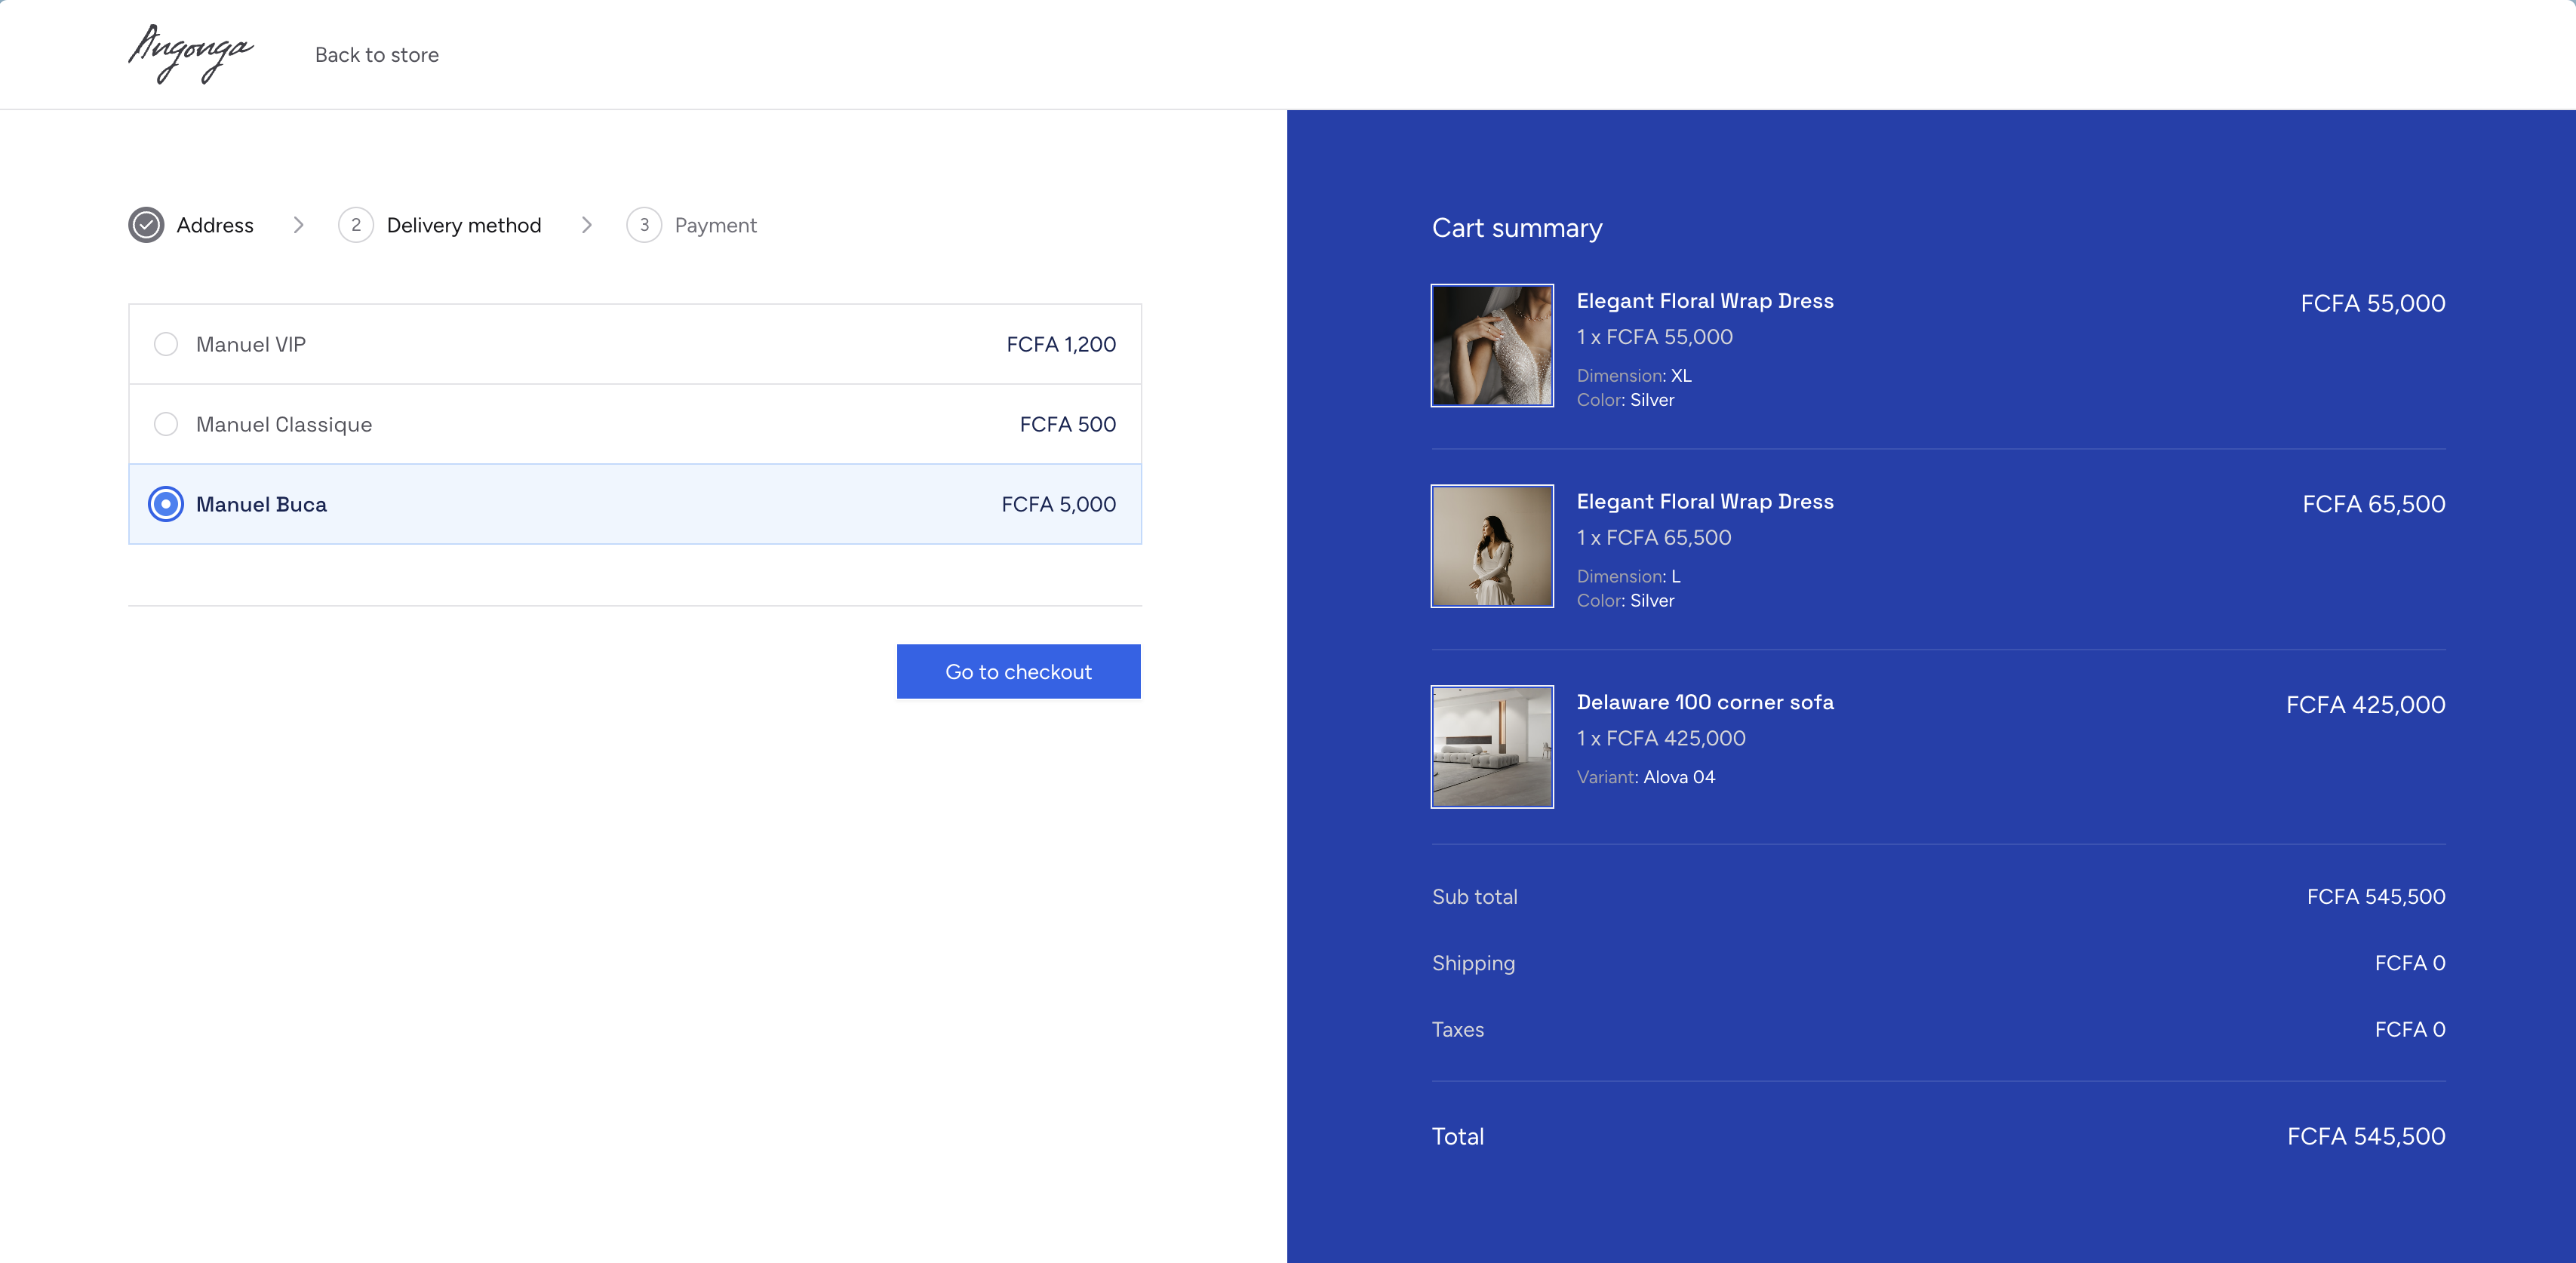Image resolution: width=2576 pixels, height=1263 pixels.
Task: Click the Manuel Classique FCFA 500 price
Action: point(1067,424)
